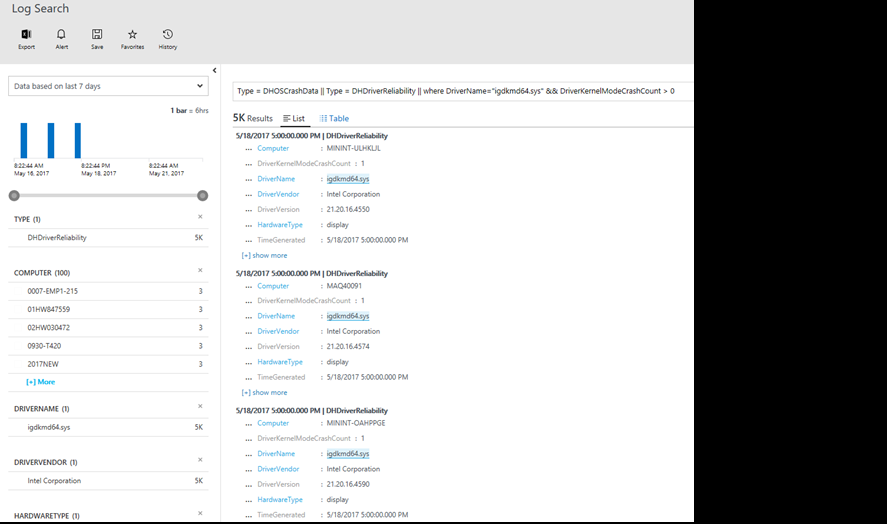Viewport: 887px width, 524px height.
Task: Expand MAQ40091 record with show more
Action: 264,392
